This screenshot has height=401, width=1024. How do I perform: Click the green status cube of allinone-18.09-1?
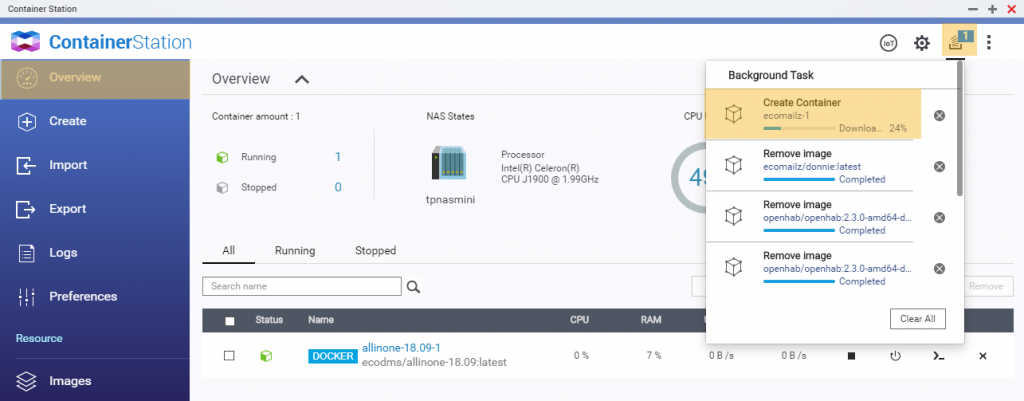266,356
